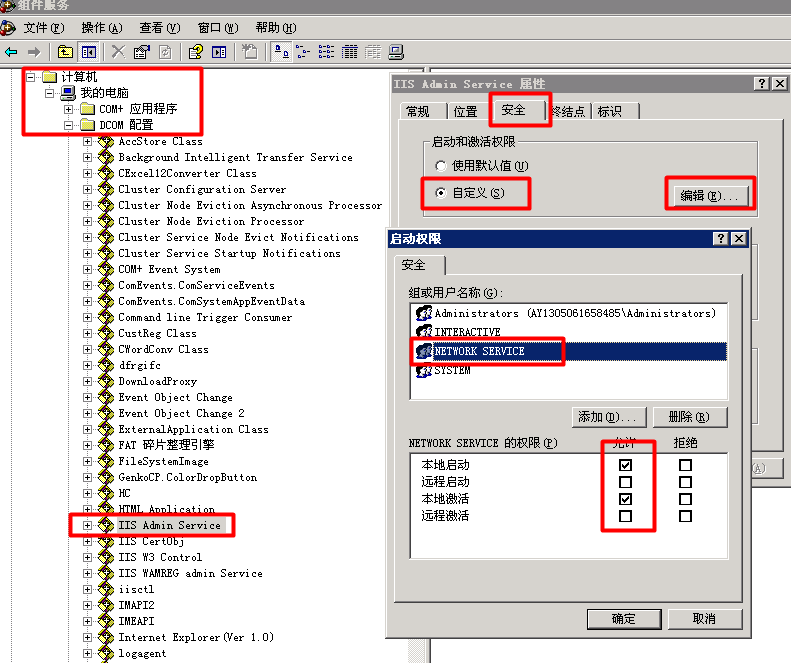
Task: Click the Properties toolbar icon
Action: pyautogui.click(x=142, y=52)
